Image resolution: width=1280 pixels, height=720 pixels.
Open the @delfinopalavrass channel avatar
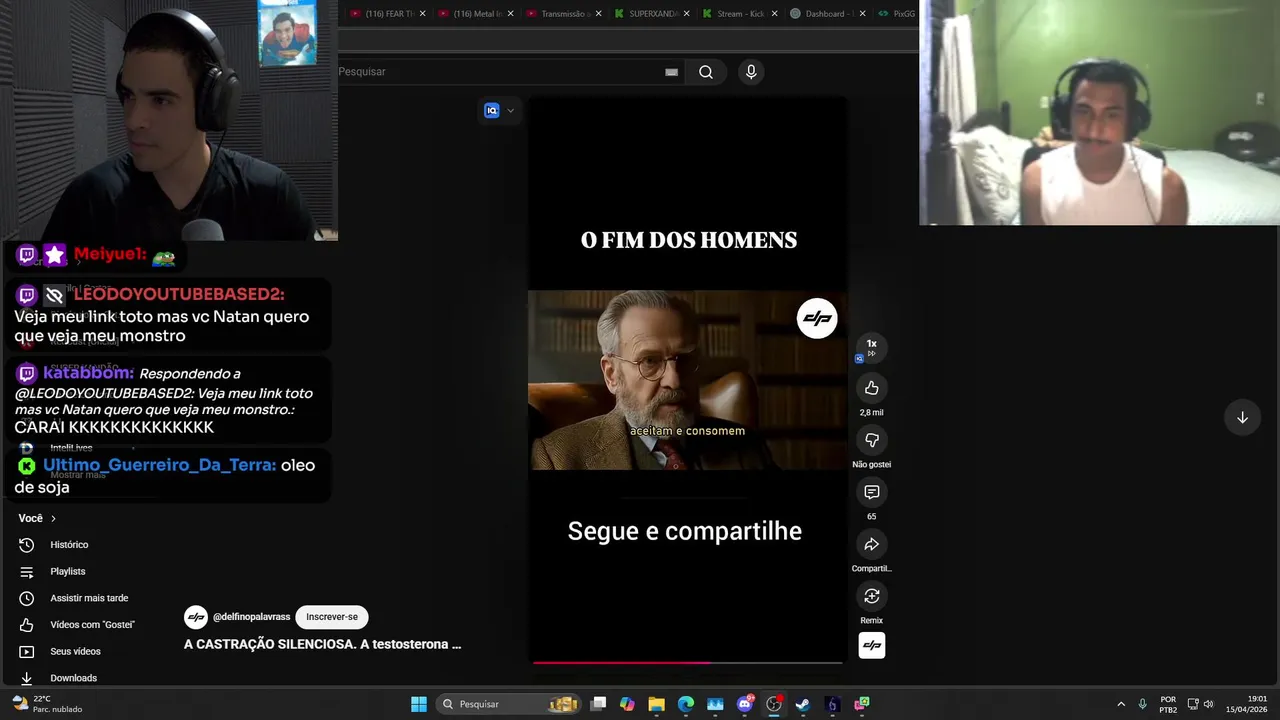pos(196,617)
